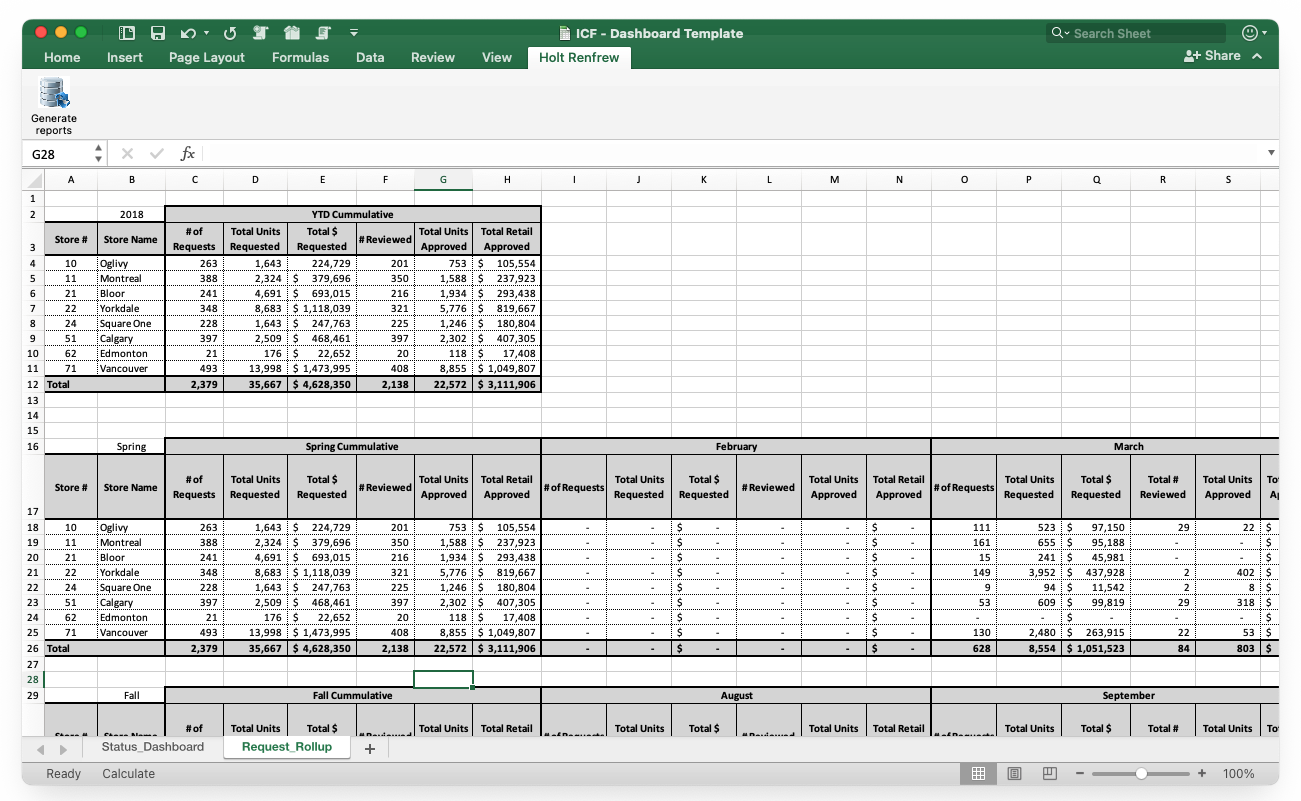
Task: Click the Name Box showing G28
Action: pos(58,154)
